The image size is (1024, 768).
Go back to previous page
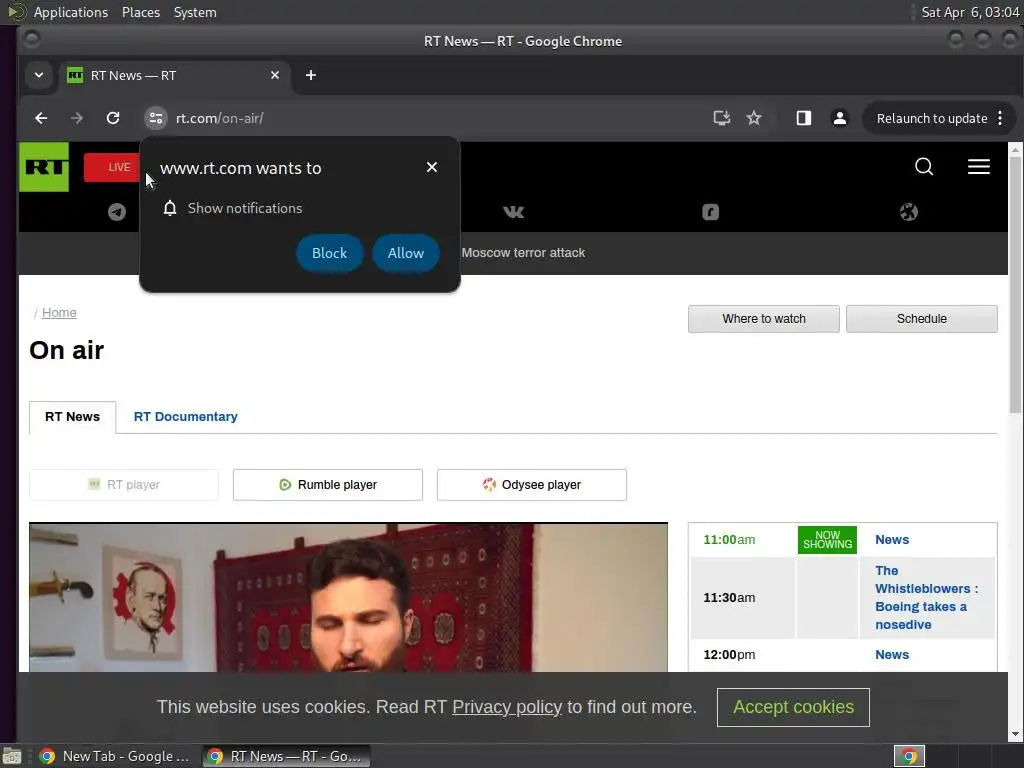[x=41, y=118]
